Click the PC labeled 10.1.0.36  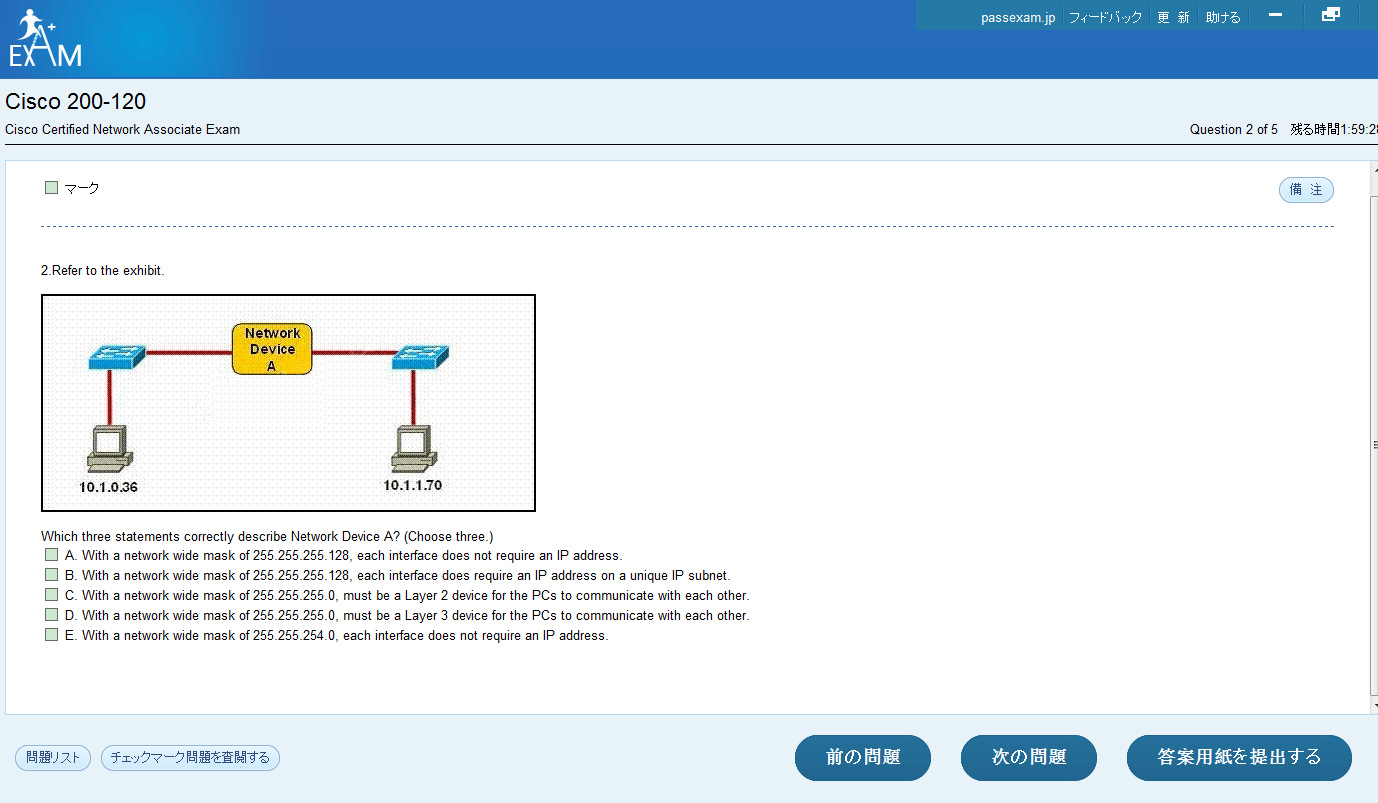click(109, 448)
